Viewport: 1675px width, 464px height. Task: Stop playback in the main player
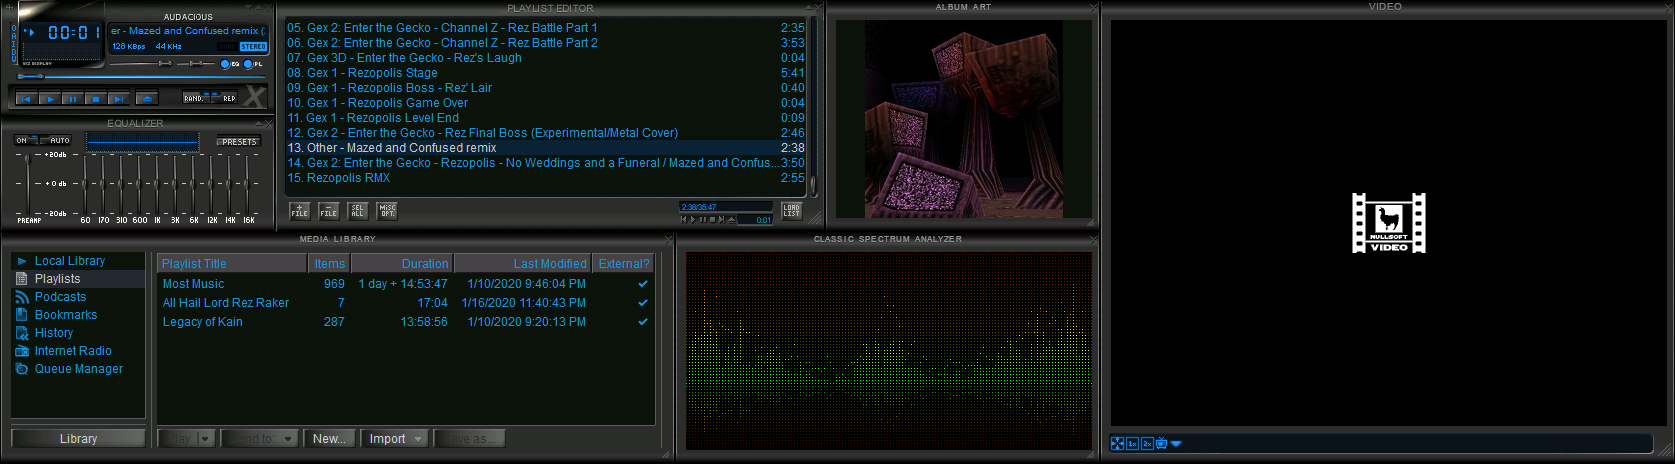96,98
